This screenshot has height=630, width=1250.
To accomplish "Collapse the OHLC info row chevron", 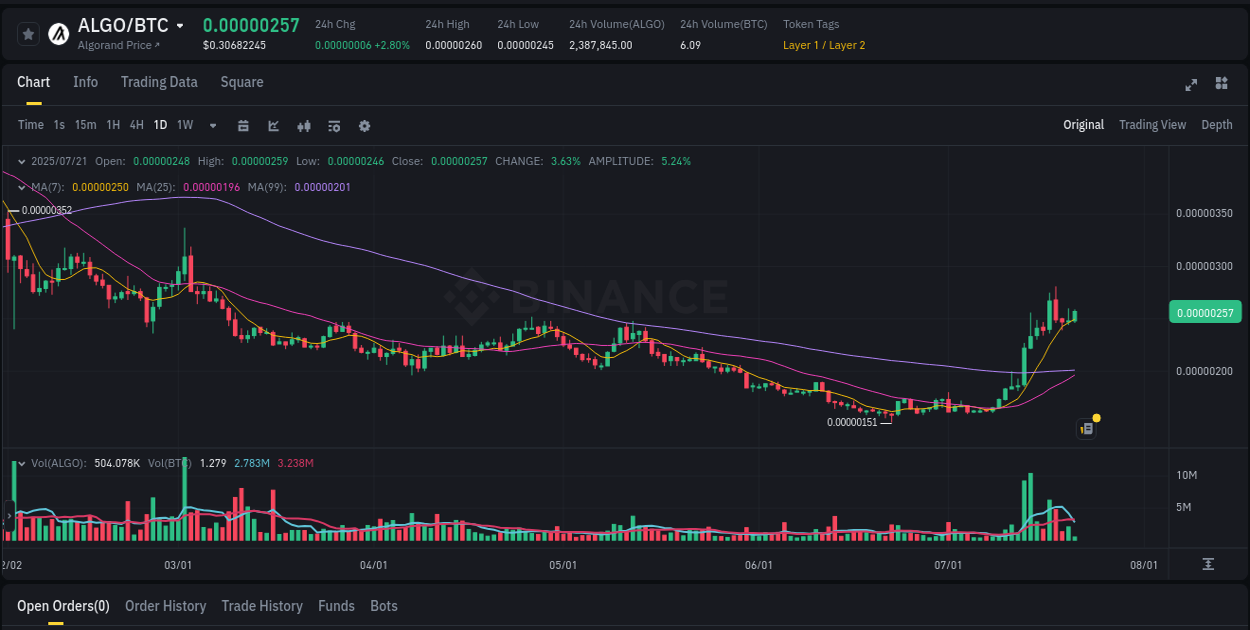I will tap(20, 160).
